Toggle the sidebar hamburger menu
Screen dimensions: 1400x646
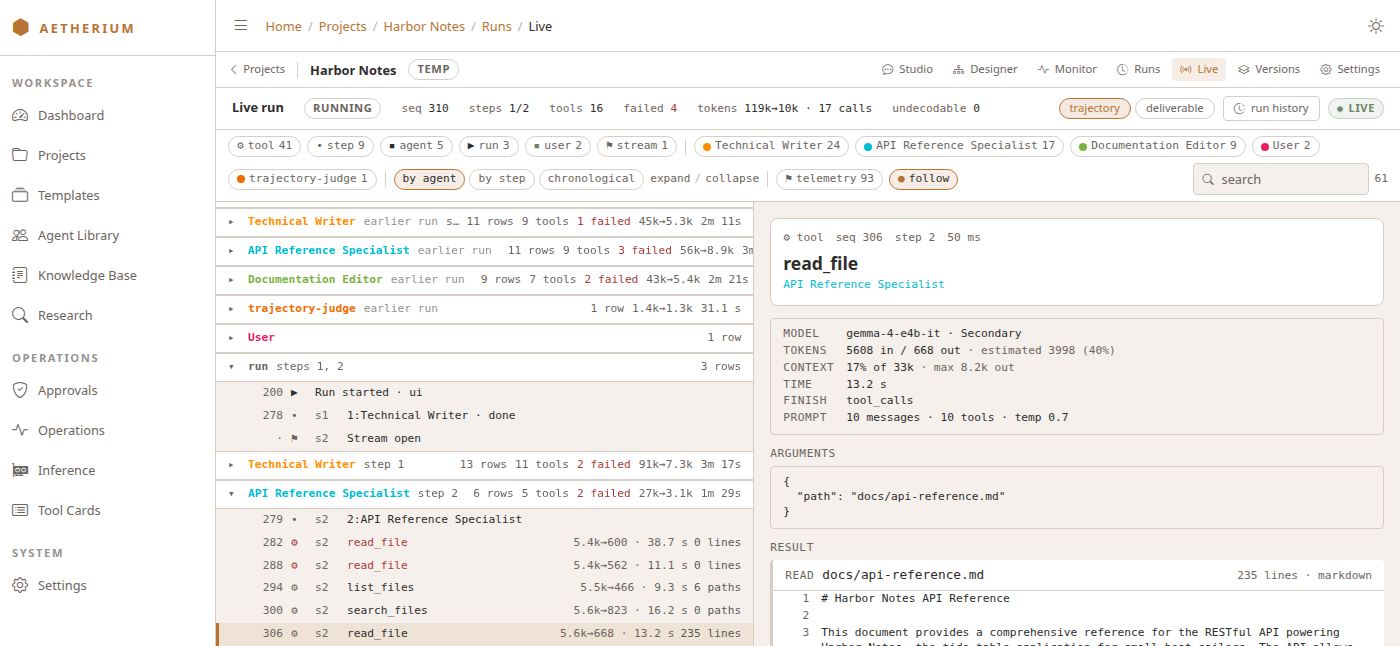tap(241, 26)
